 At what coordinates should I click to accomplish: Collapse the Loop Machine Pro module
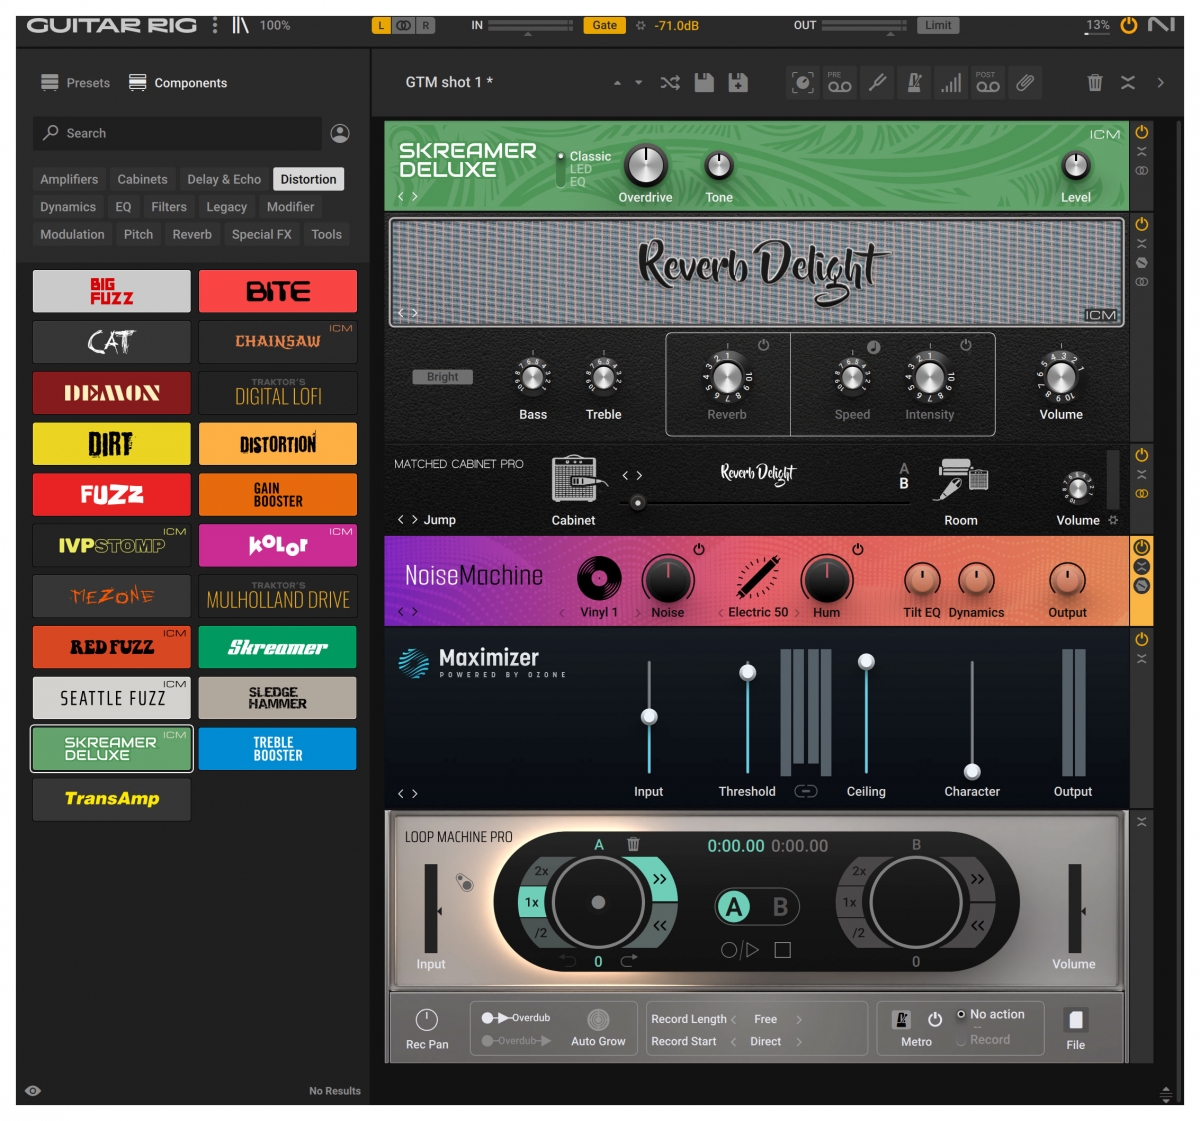(x=1141, y=821)
